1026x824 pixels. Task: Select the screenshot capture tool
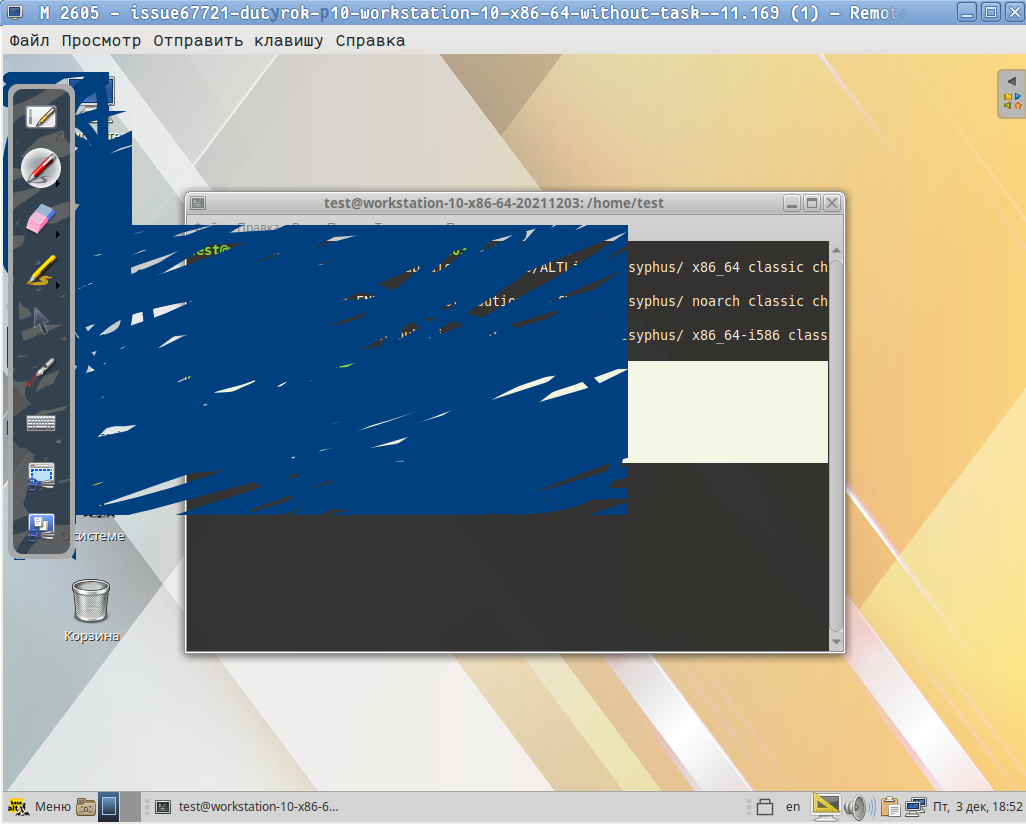coord(40,474)
